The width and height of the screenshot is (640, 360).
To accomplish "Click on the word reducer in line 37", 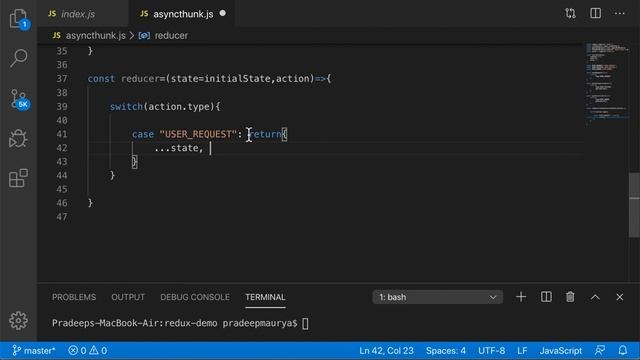I will click(140, 78).
